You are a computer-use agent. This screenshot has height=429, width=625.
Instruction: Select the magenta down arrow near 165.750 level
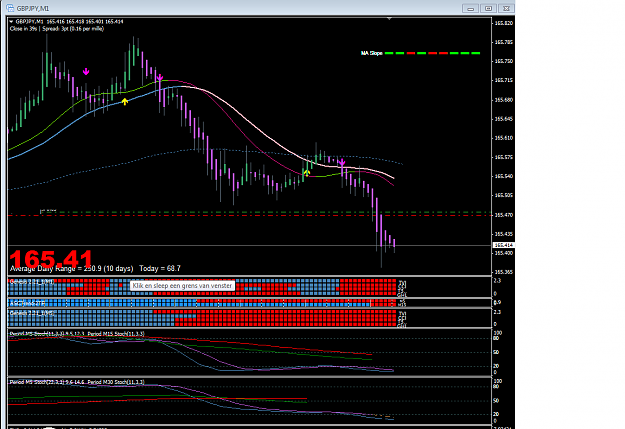(86, 71)
